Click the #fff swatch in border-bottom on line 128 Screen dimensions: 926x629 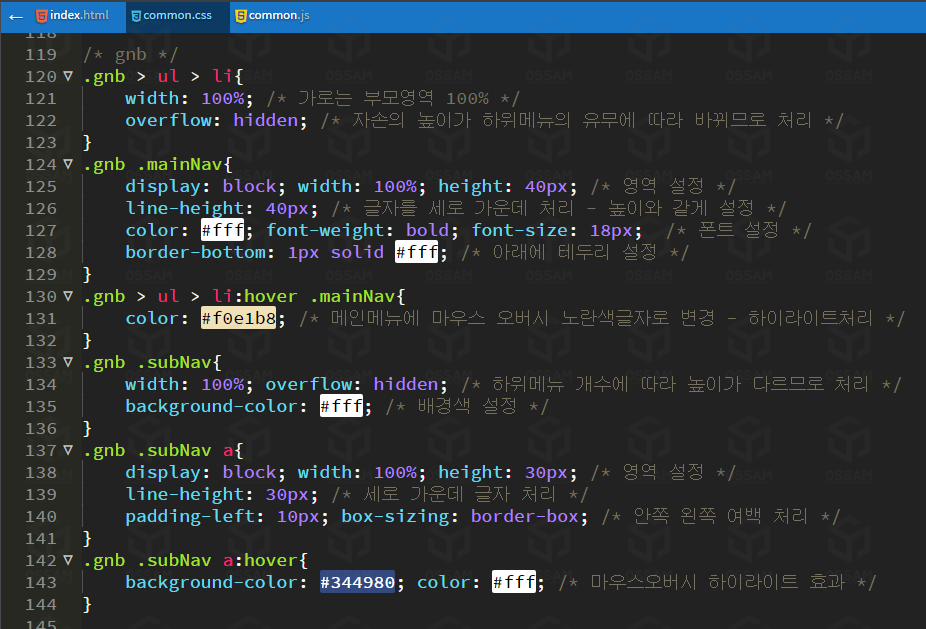point(416,252)
